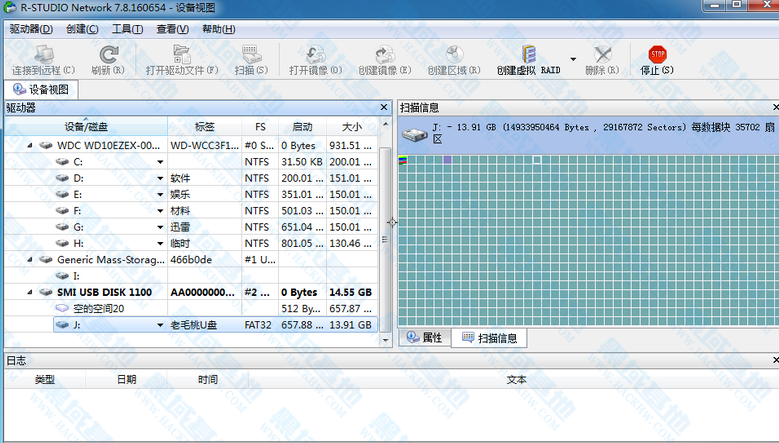This screenshot has width=779, height=443.
Task: Switch to the 属性 tab
Action: pyautogui.click(x=425, y=338)
